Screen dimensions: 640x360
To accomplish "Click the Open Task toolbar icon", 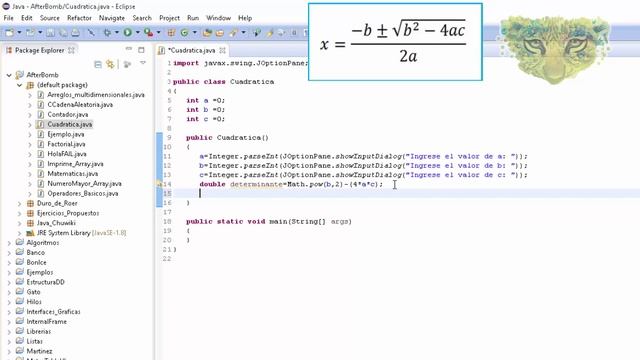I will pyautogui.click(x=220, y=33).
